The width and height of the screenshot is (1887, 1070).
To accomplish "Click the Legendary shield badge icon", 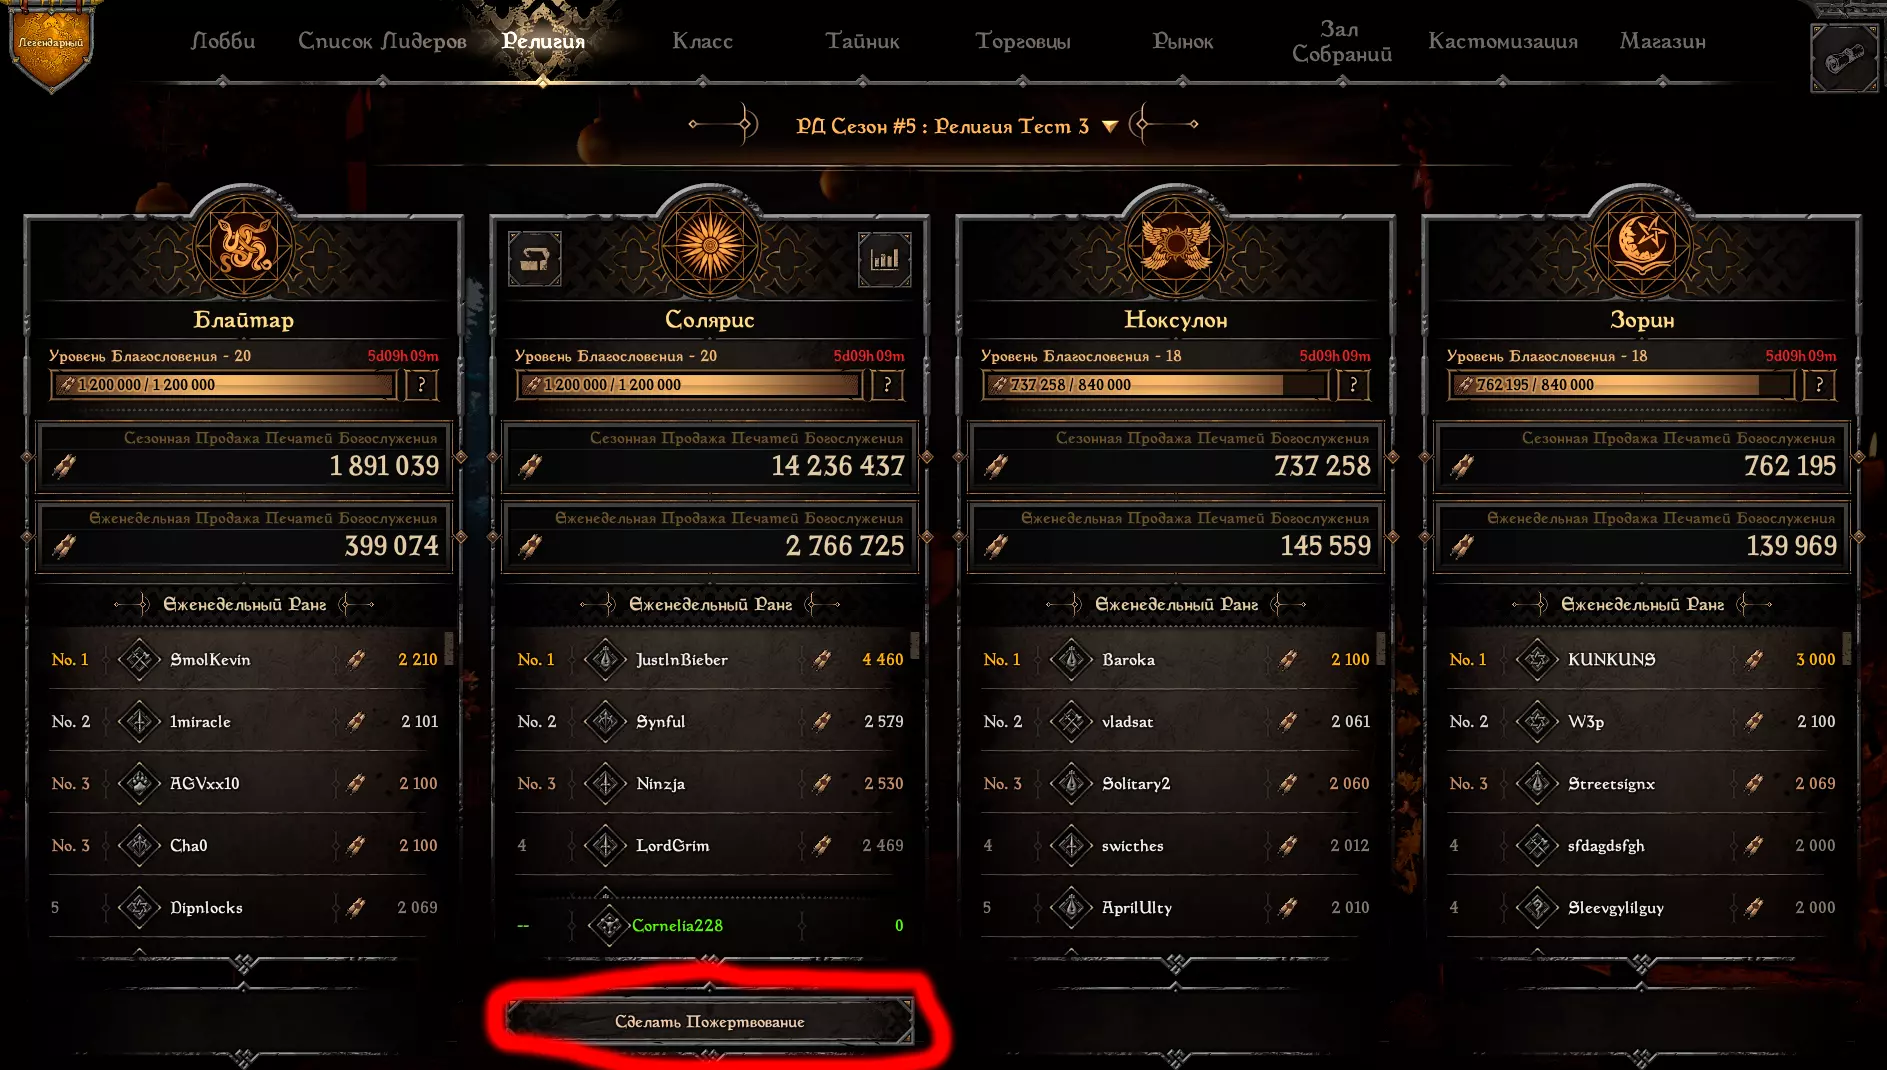I will click(51, 45).
